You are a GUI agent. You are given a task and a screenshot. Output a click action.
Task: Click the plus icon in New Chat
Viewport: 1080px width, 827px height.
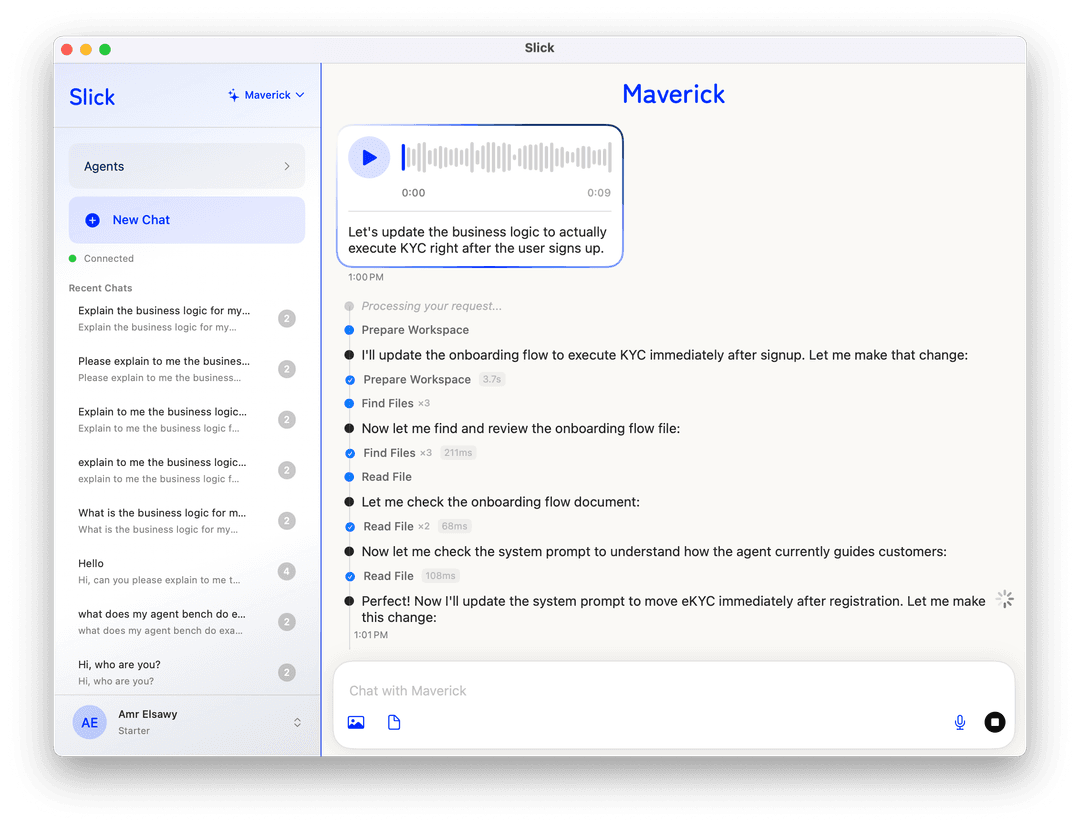pos(92,220)
